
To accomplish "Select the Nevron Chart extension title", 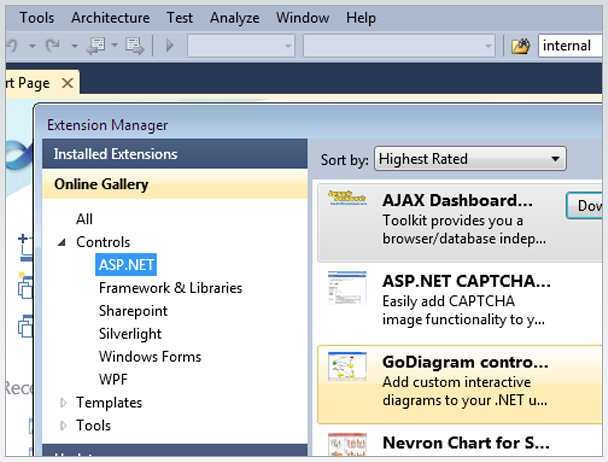I will coord(466,443).
